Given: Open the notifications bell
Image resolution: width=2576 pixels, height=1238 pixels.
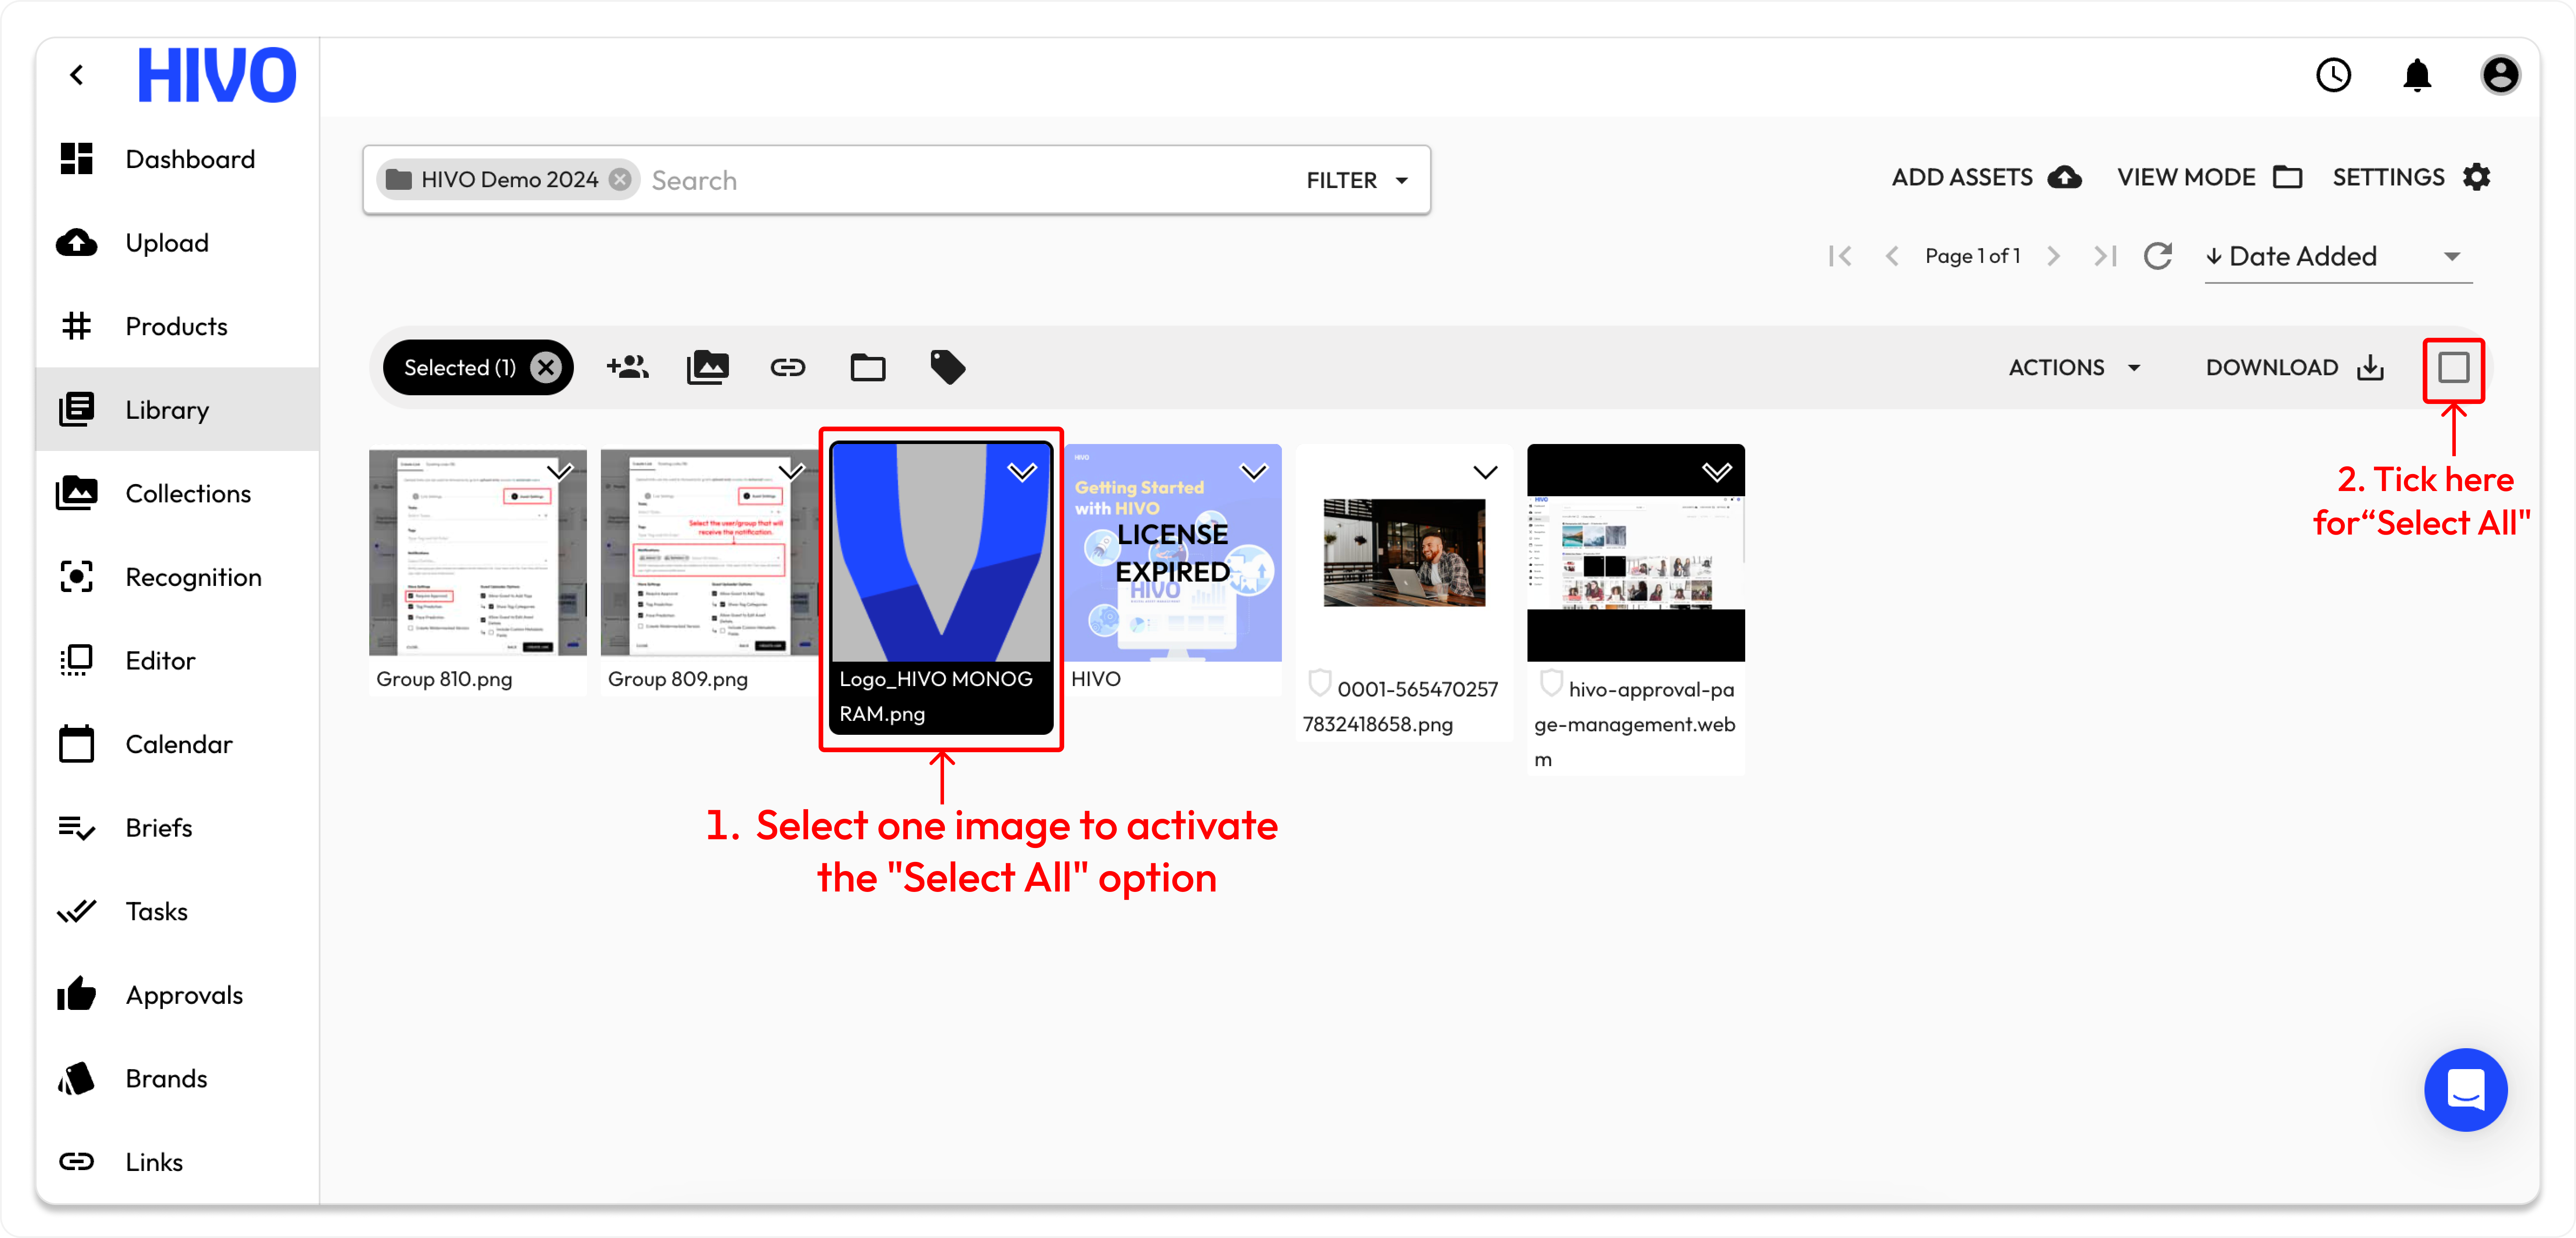Looking at the screenshot, I should coord(2416,75).
